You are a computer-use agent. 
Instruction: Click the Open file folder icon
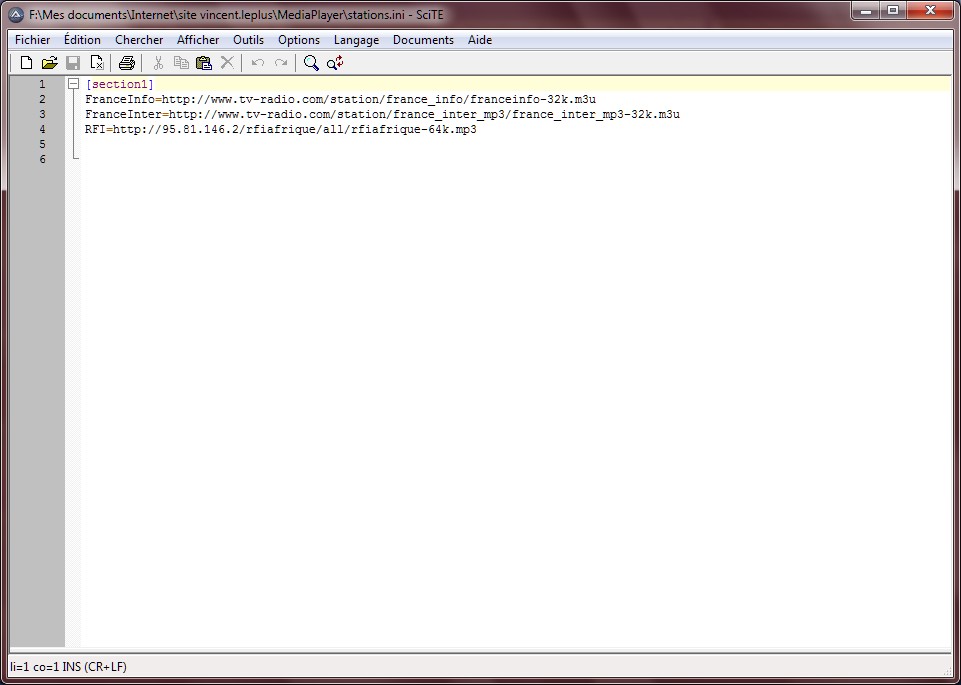point(50,62)
